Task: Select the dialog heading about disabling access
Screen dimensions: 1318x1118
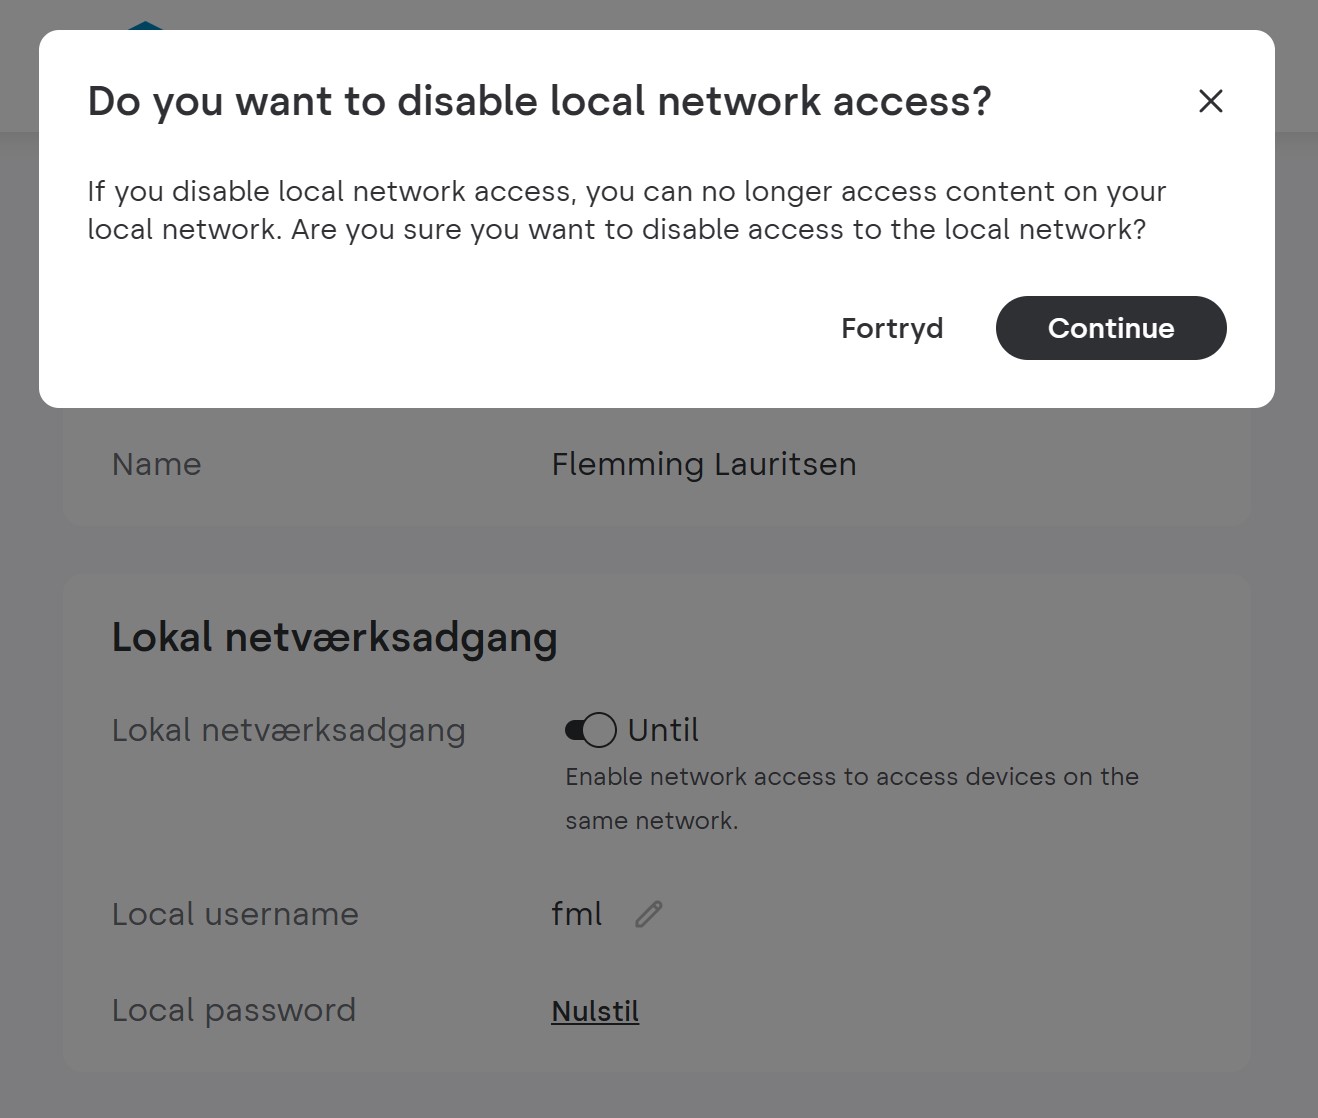Action: coord(540,101)
